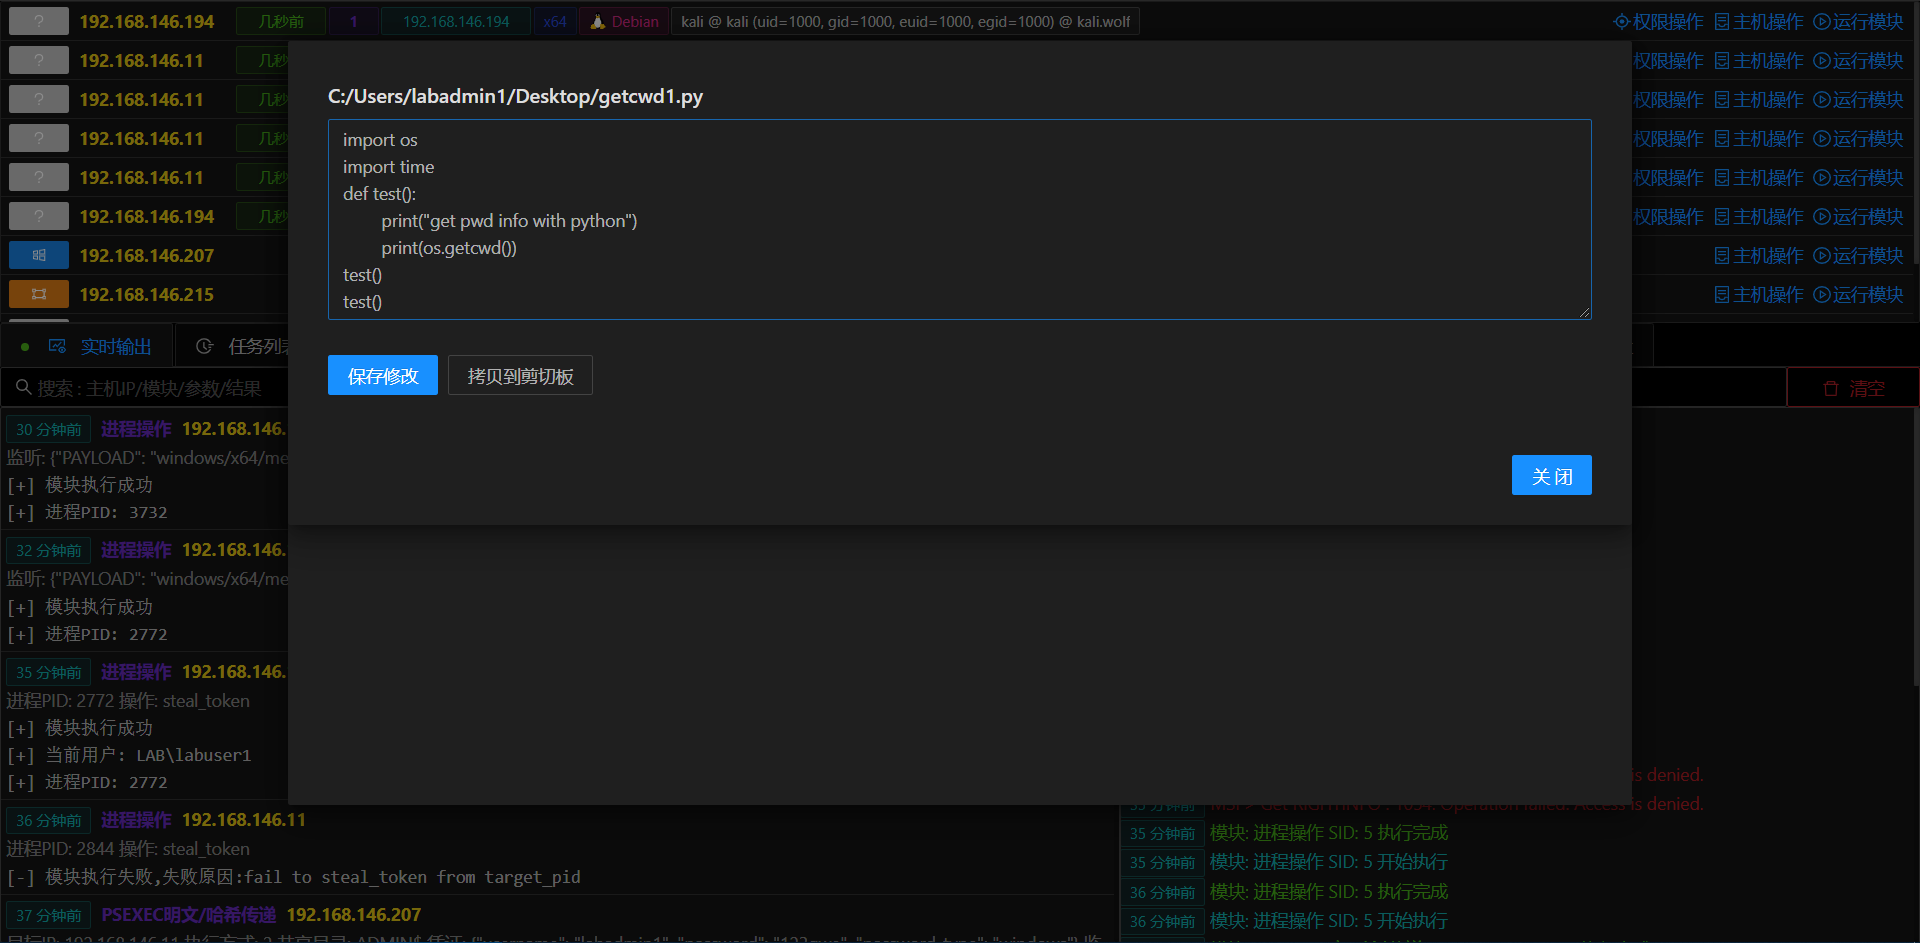Click the 32 分钟前 timestamp badge
Image resolution: width=1920 pixels, height=943 pixels.
pos(49,550)
